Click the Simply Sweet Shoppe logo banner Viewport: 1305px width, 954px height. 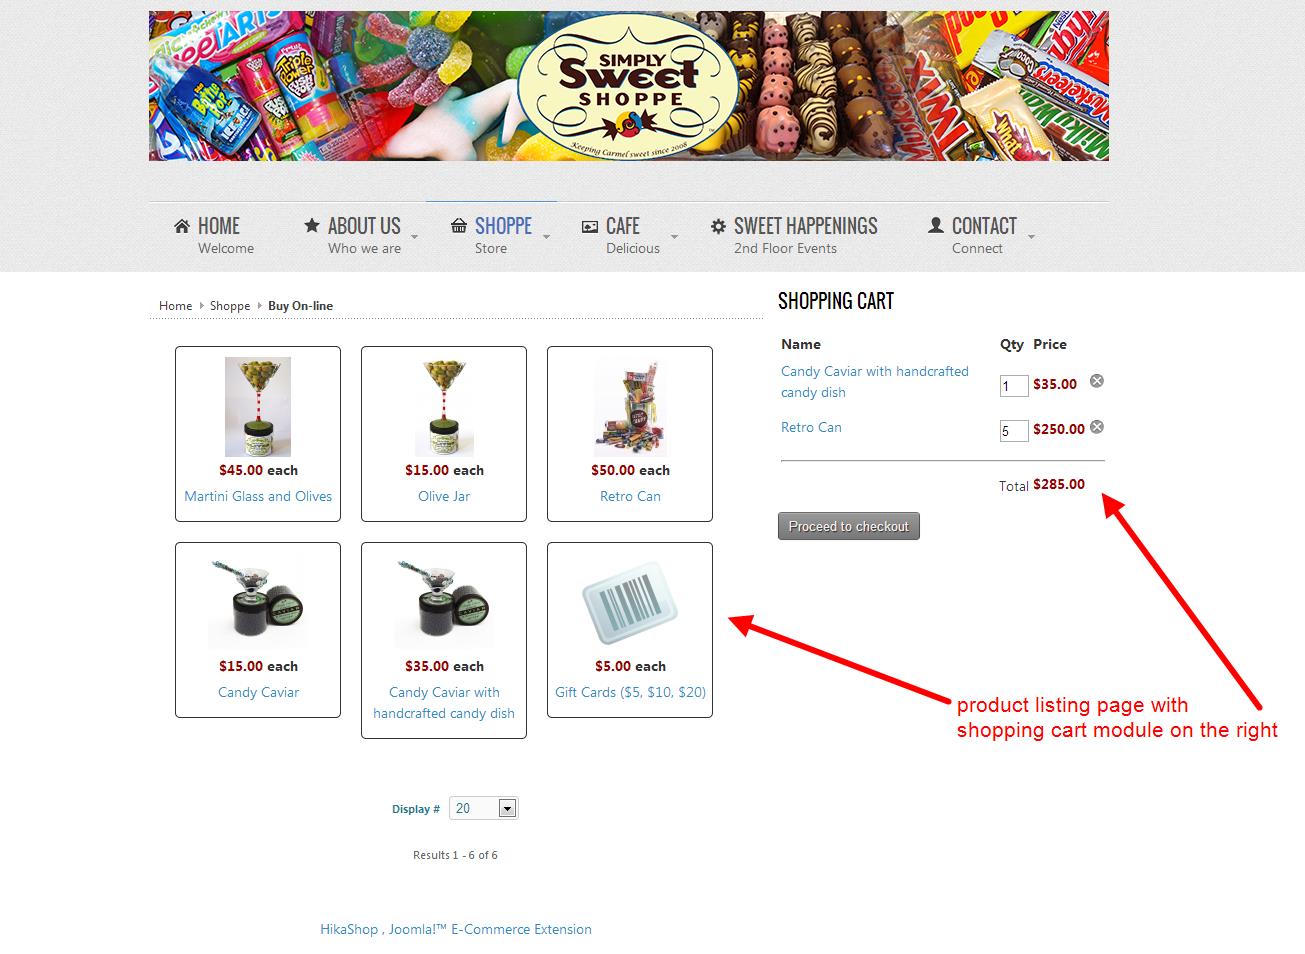(629, 86)
